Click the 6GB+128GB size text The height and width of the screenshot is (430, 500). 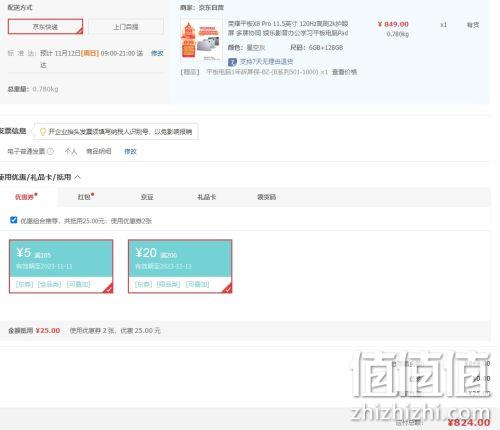326,48
